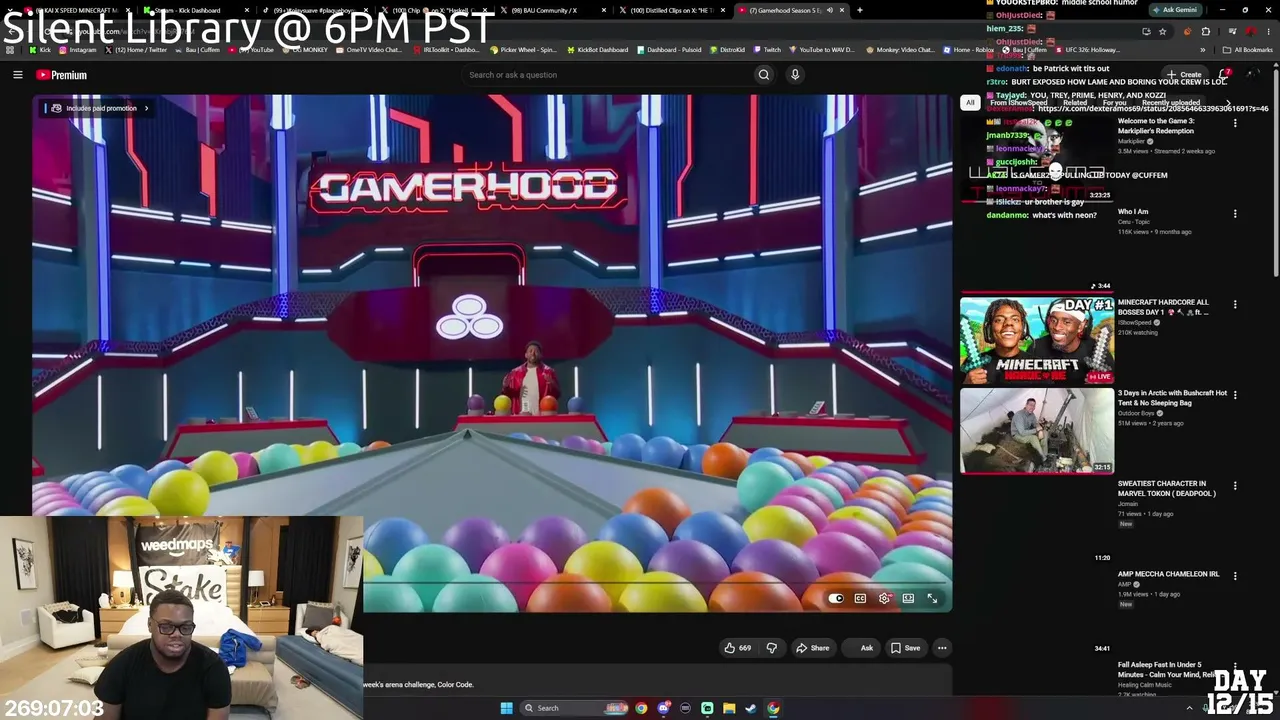This screenshot has height=720, width=1280.
Task: Open options for Markiplier's Redemption video
Action: pos(1235,123)
